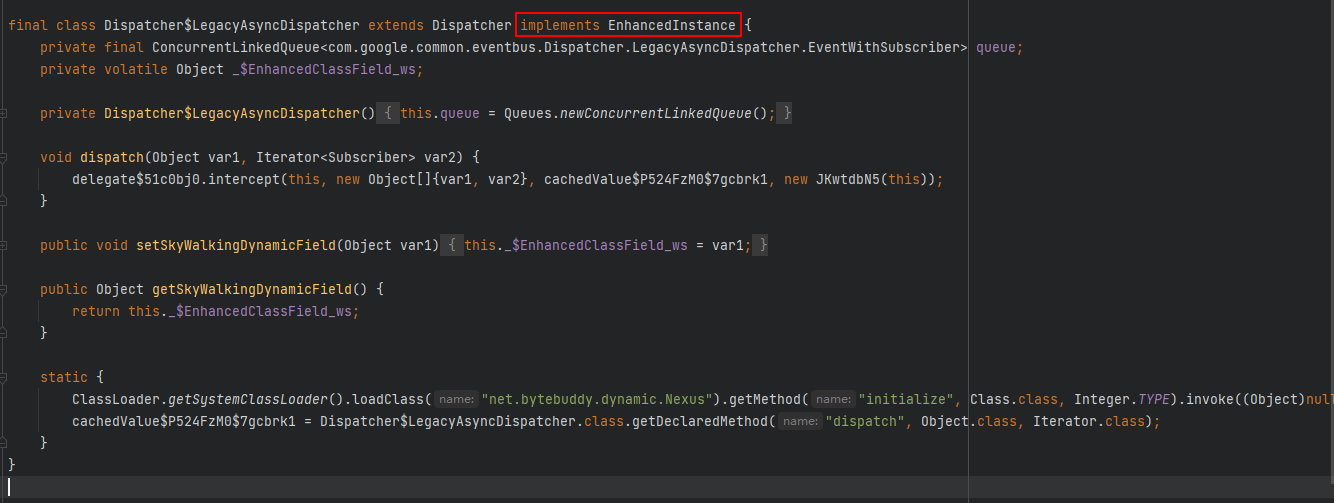Image resolution: width=1334 pixels, height=503 pixels.
Task: Click closing fold brace after newConcurrentLinkedQueue()
Action: (x=787, y=114)
